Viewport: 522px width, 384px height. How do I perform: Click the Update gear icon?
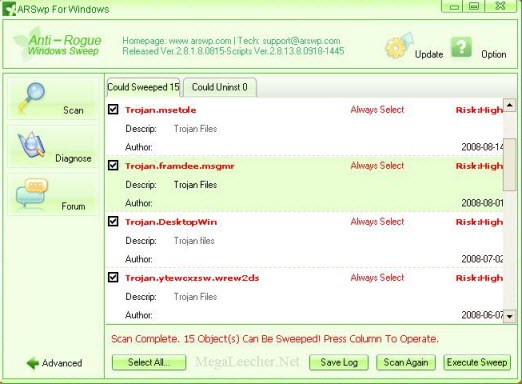point(399,46)
